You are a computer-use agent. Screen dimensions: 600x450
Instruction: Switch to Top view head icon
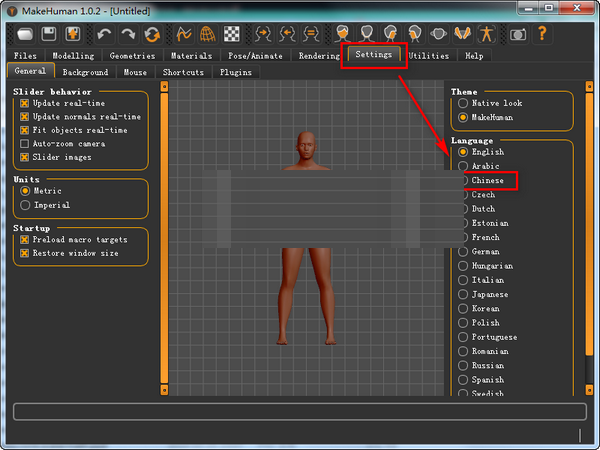click(x=438, y=34)
